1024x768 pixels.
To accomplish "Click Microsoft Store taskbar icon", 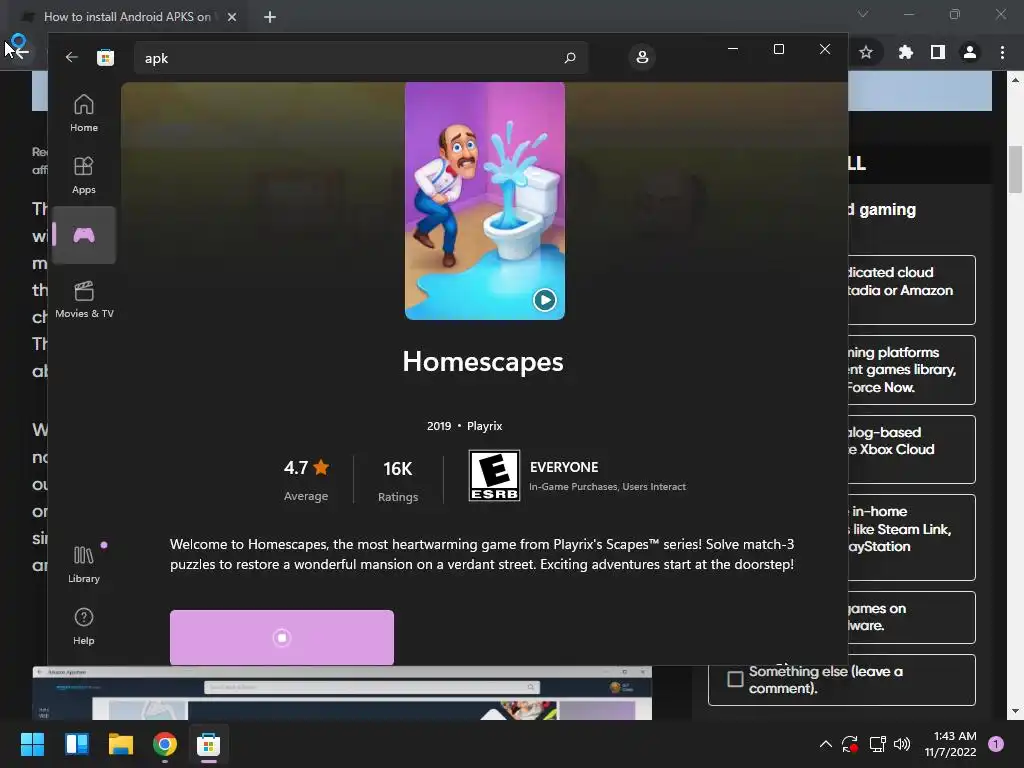I will 208,744.
